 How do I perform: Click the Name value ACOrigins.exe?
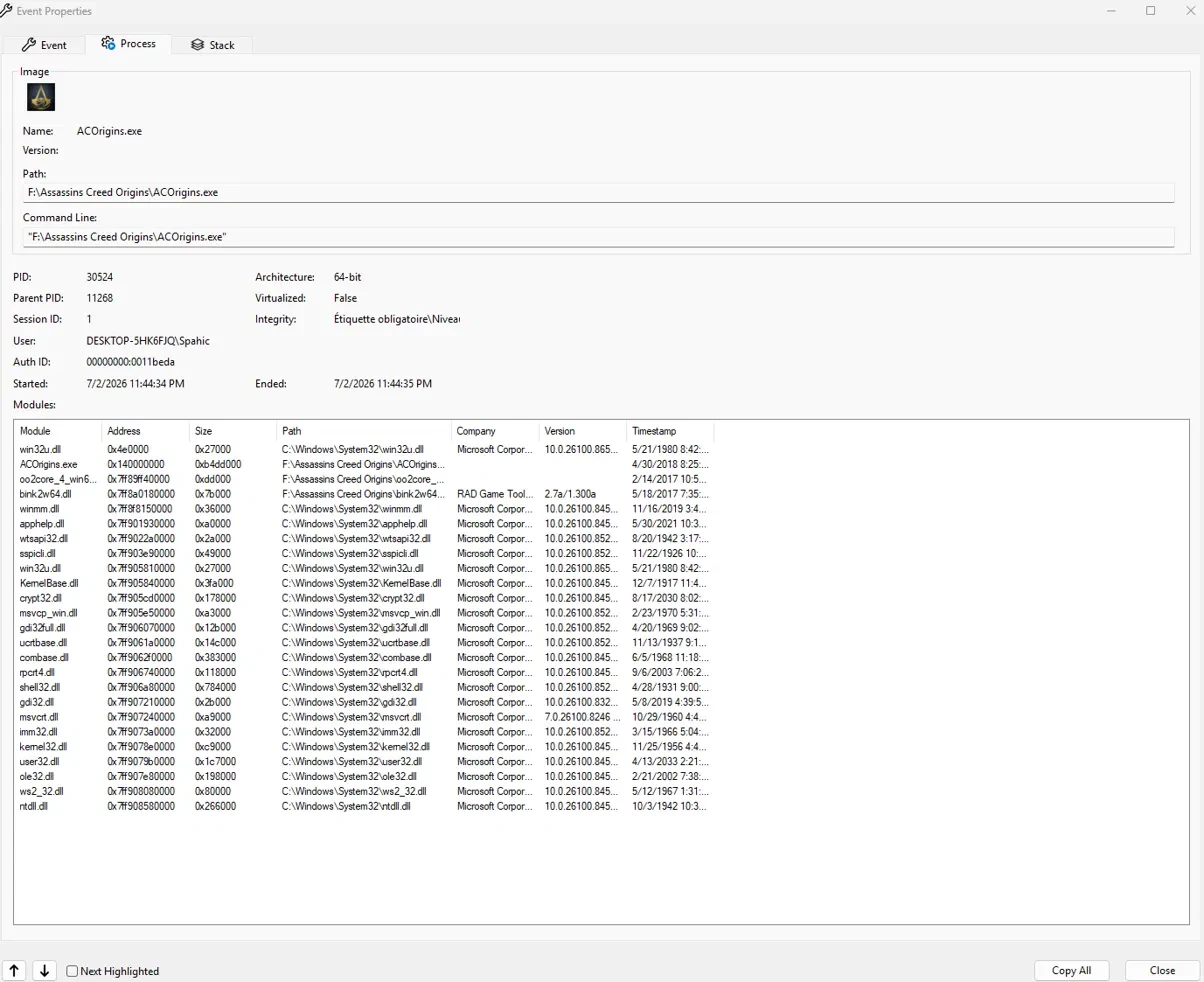tap(110, 131)
